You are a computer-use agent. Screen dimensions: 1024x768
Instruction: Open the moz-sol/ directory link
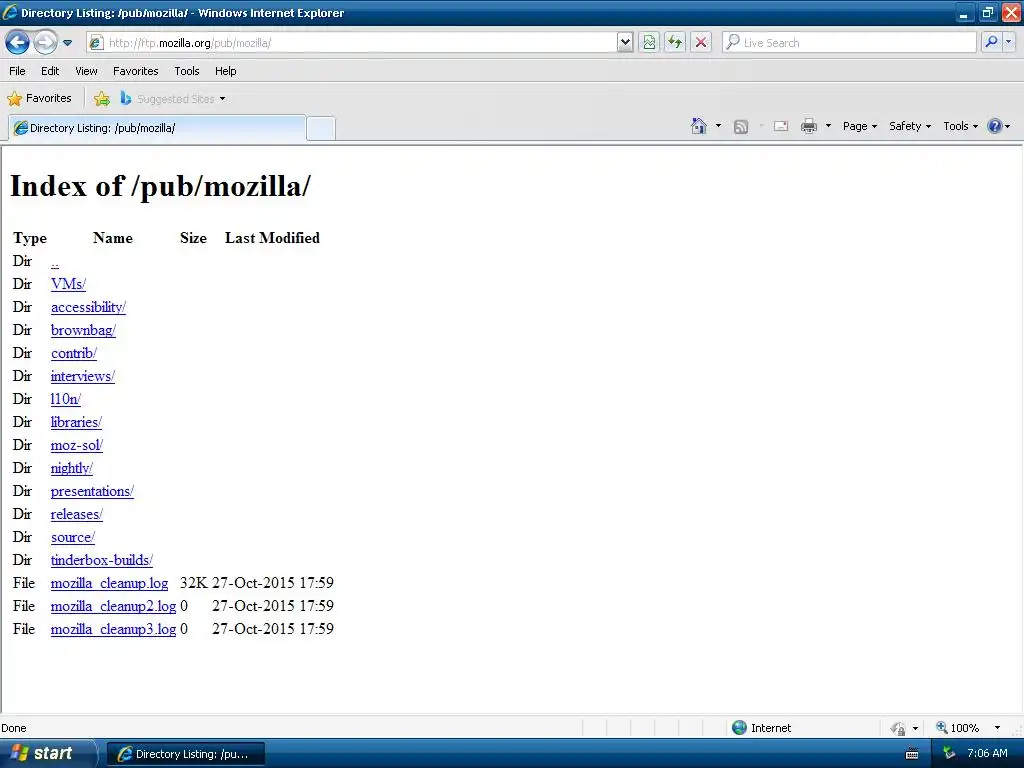click(77, 445)
